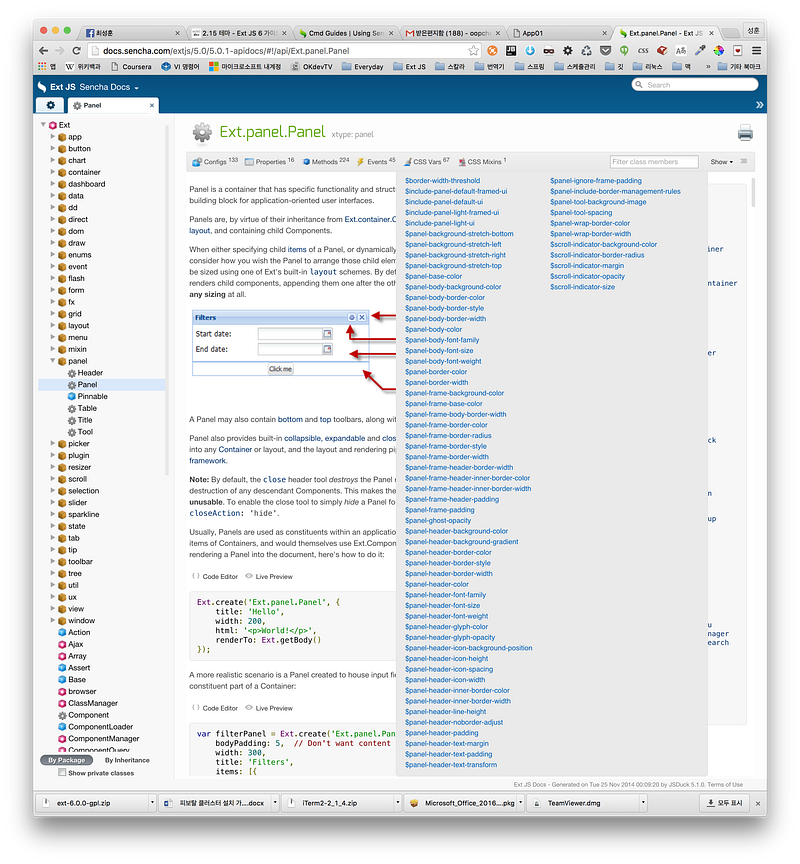Toggle Live Preview for first example
Viewport: 800px width, 864px height.
coord(269,576)
